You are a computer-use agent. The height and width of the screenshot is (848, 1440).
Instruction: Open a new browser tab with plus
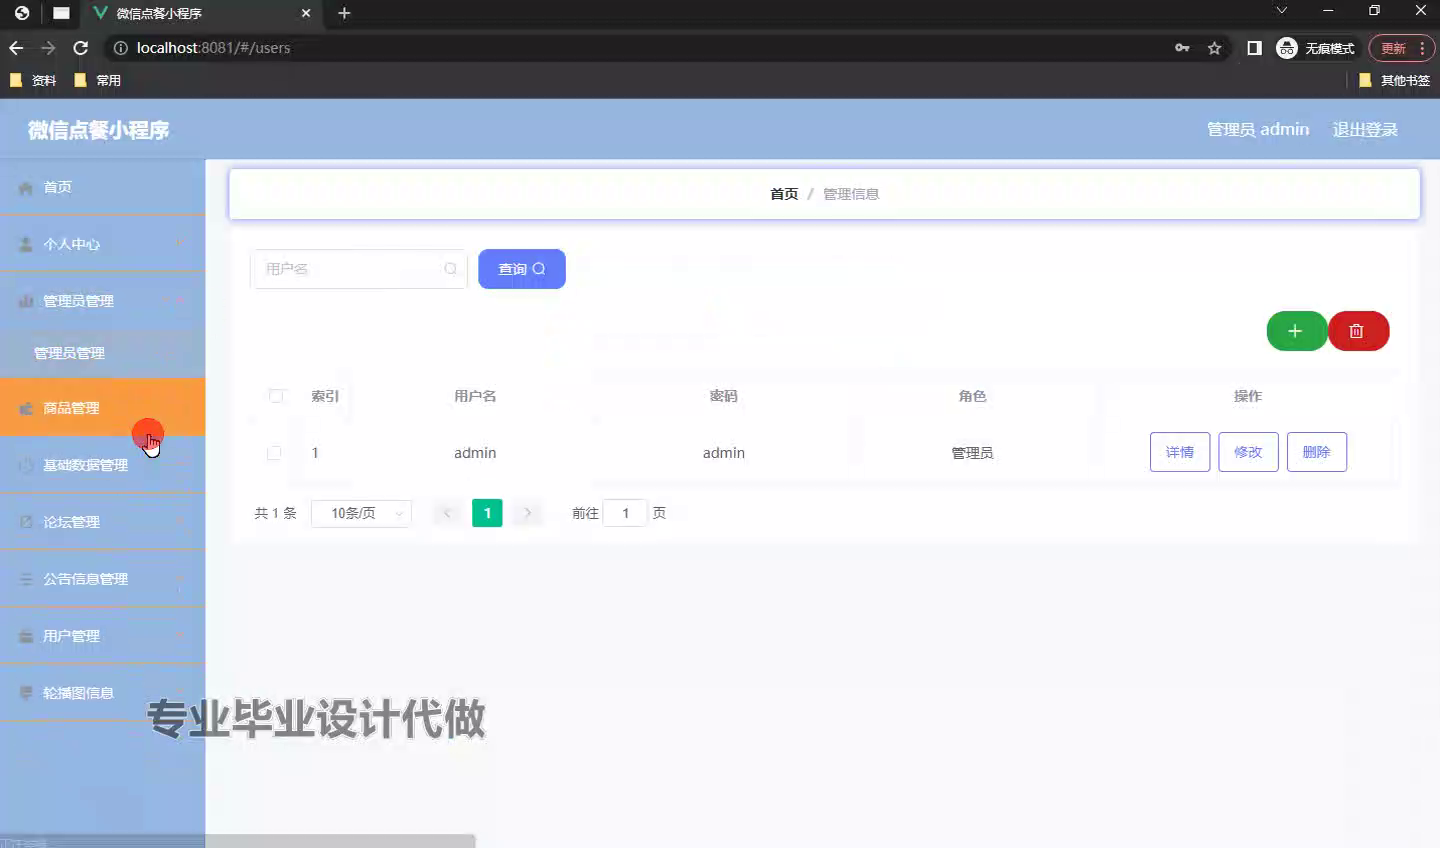(x=344, y=13)
